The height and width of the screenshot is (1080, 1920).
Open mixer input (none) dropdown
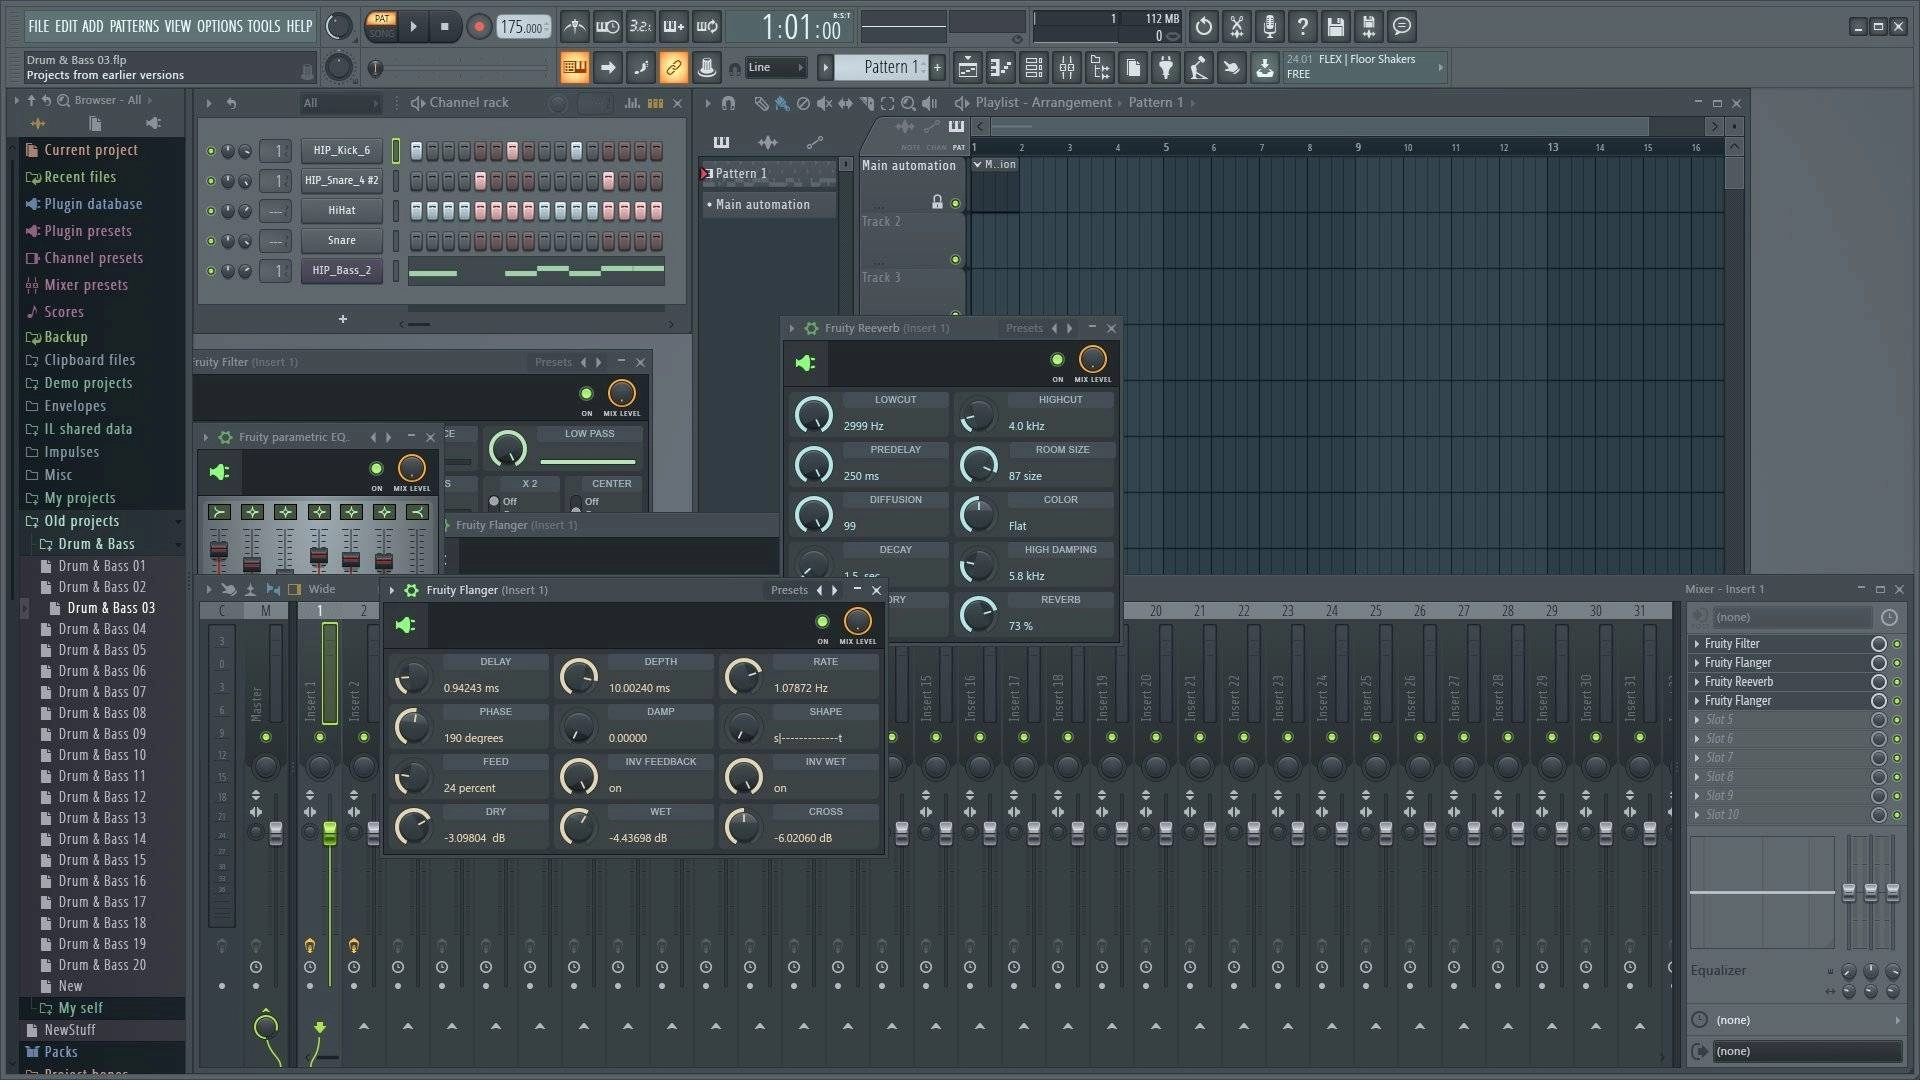pos(1792,618)
